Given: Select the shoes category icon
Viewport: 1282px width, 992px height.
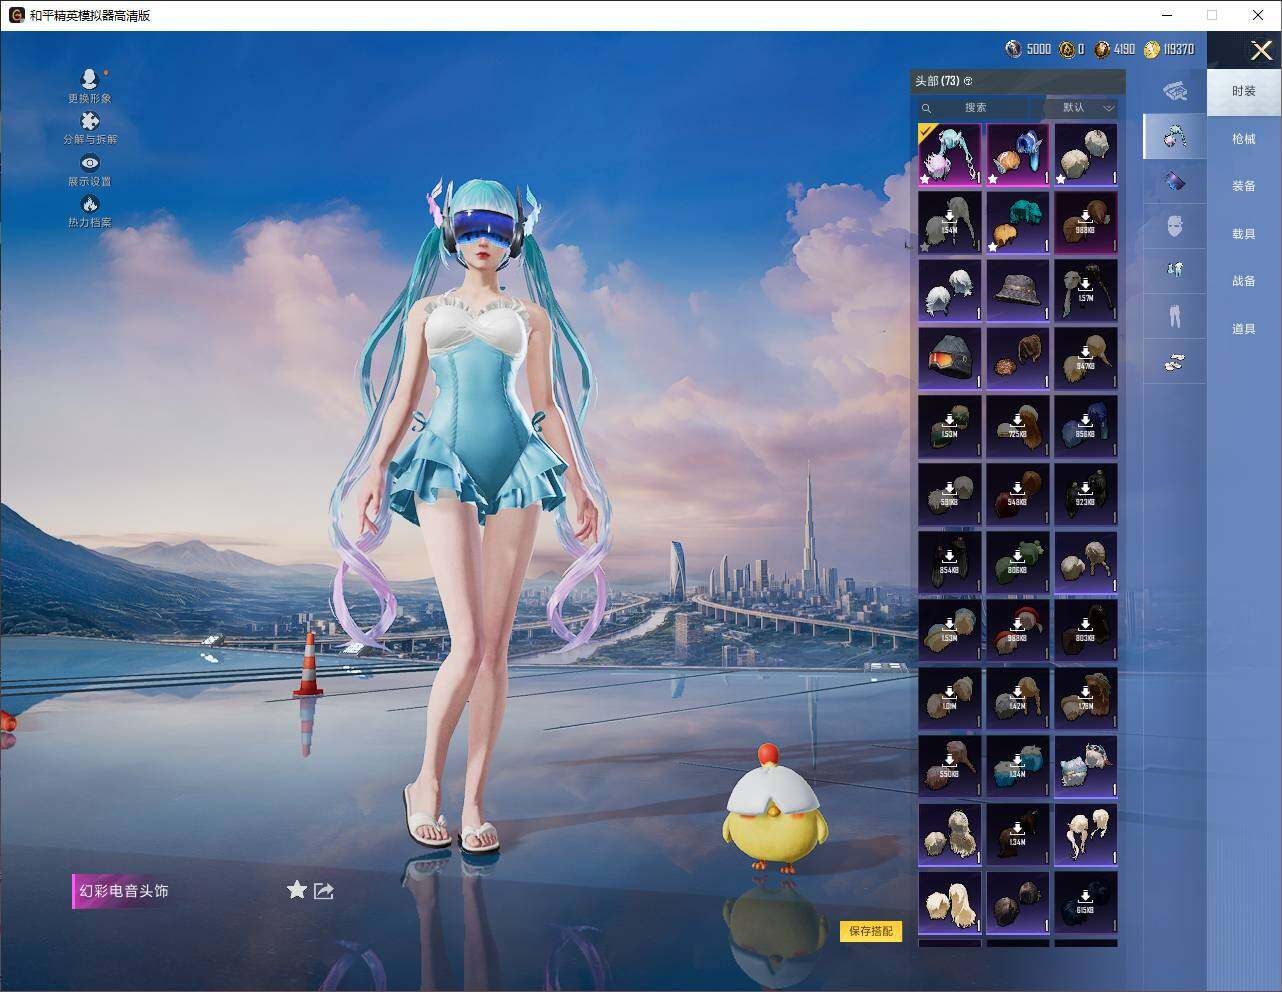Looking at the screenshot, I should tap(1175, 362).
